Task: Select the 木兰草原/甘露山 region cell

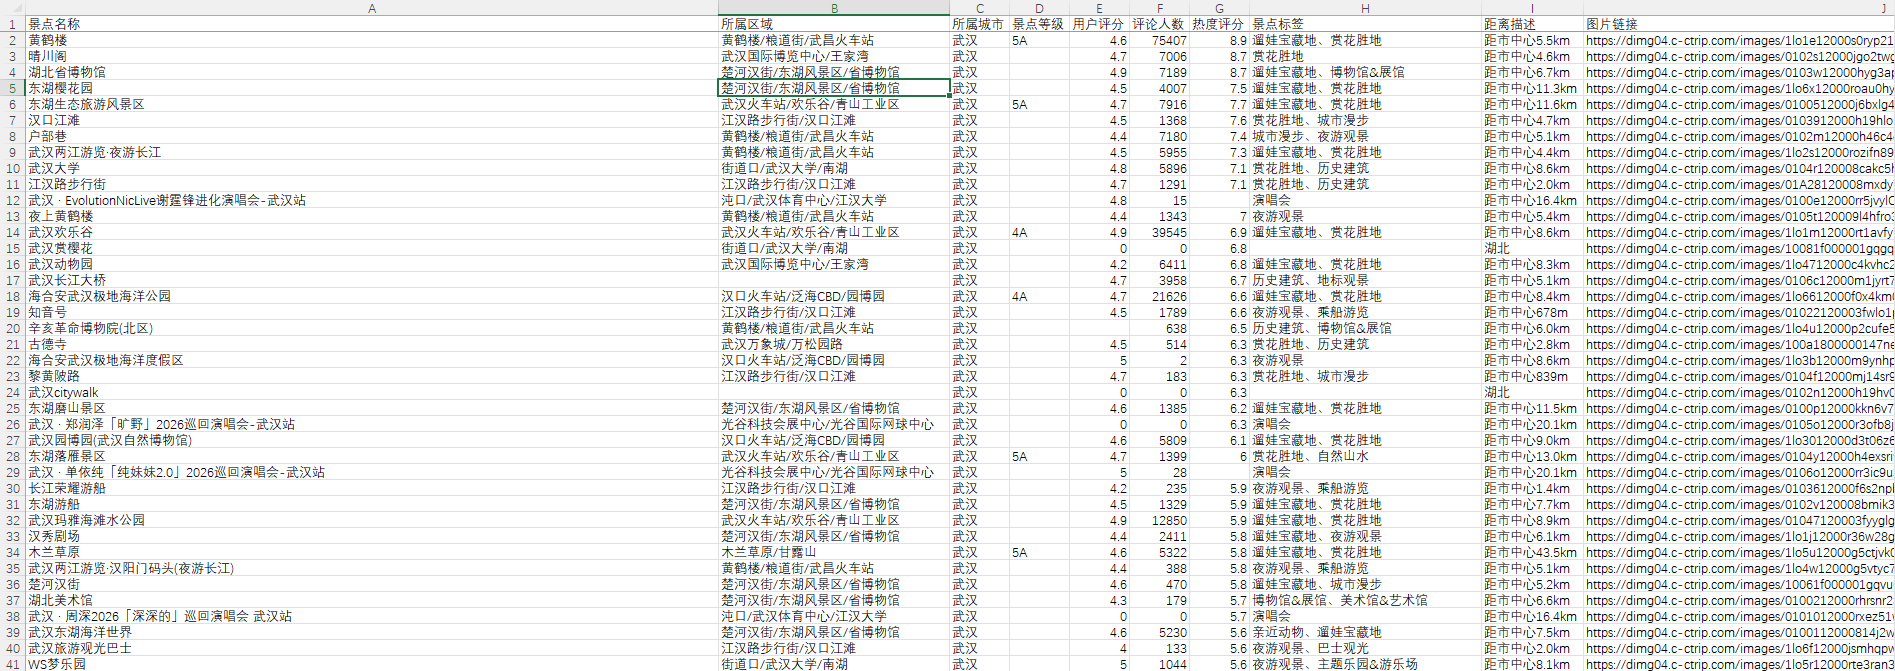Action: (x=834, y=552)
